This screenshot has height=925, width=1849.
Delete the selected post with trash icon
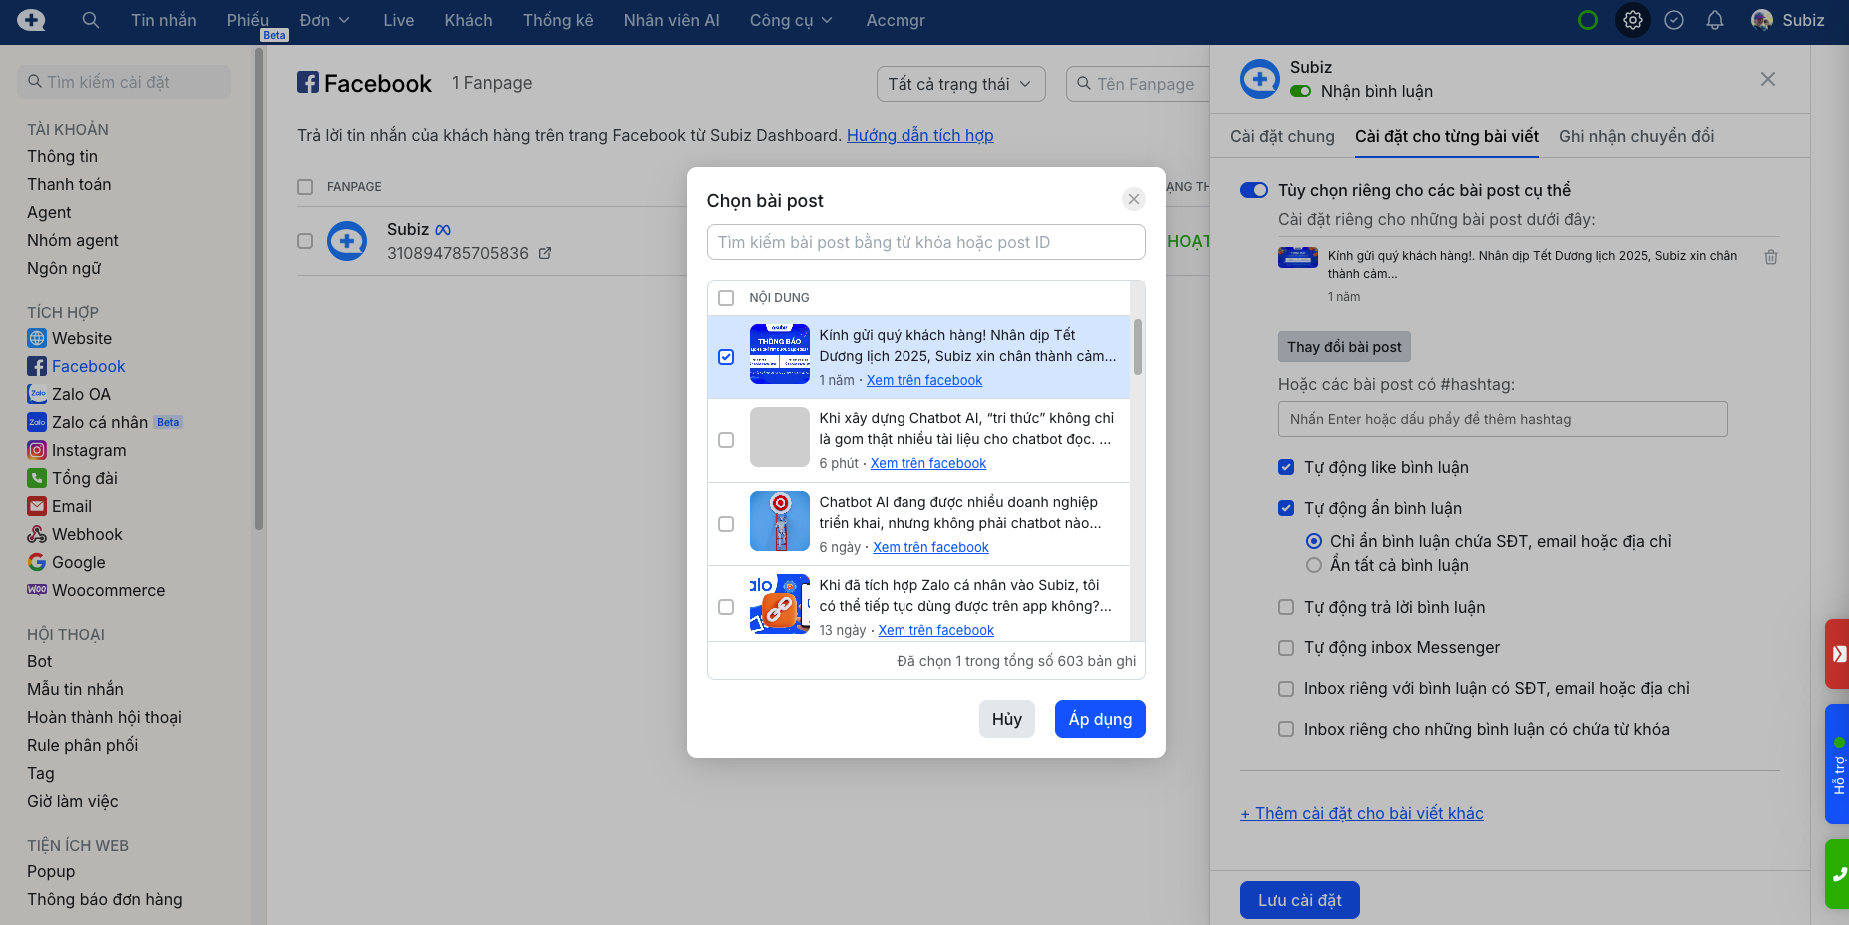click(x=1770, y=257)
